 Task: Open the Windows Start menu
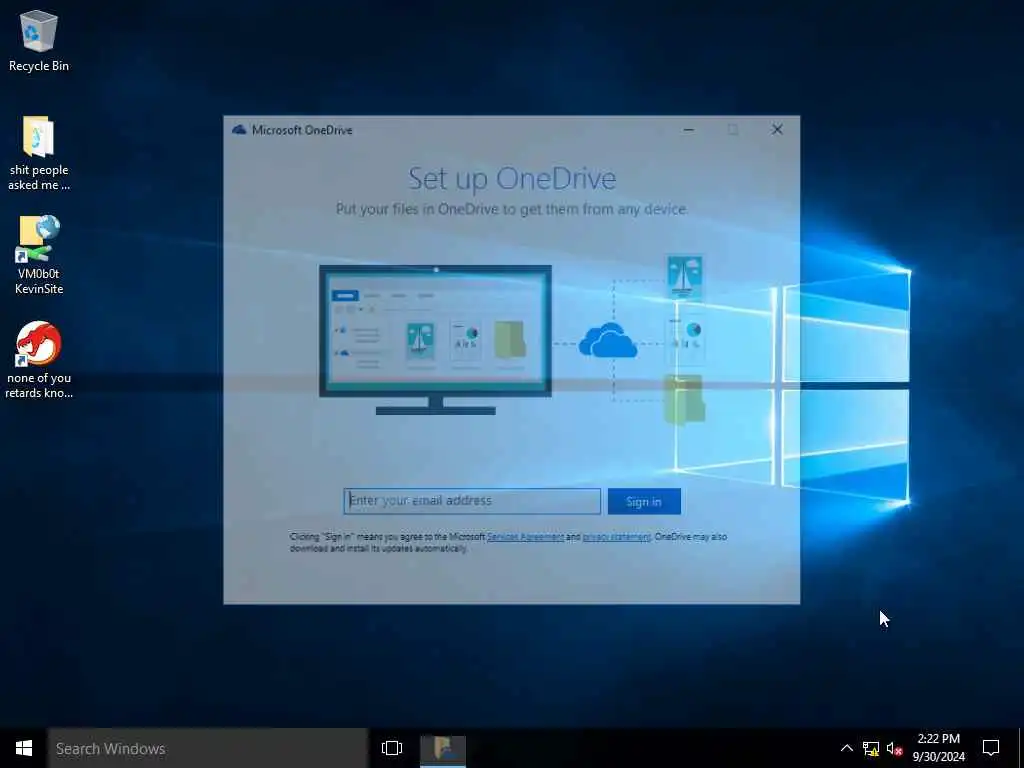[24, 748]
